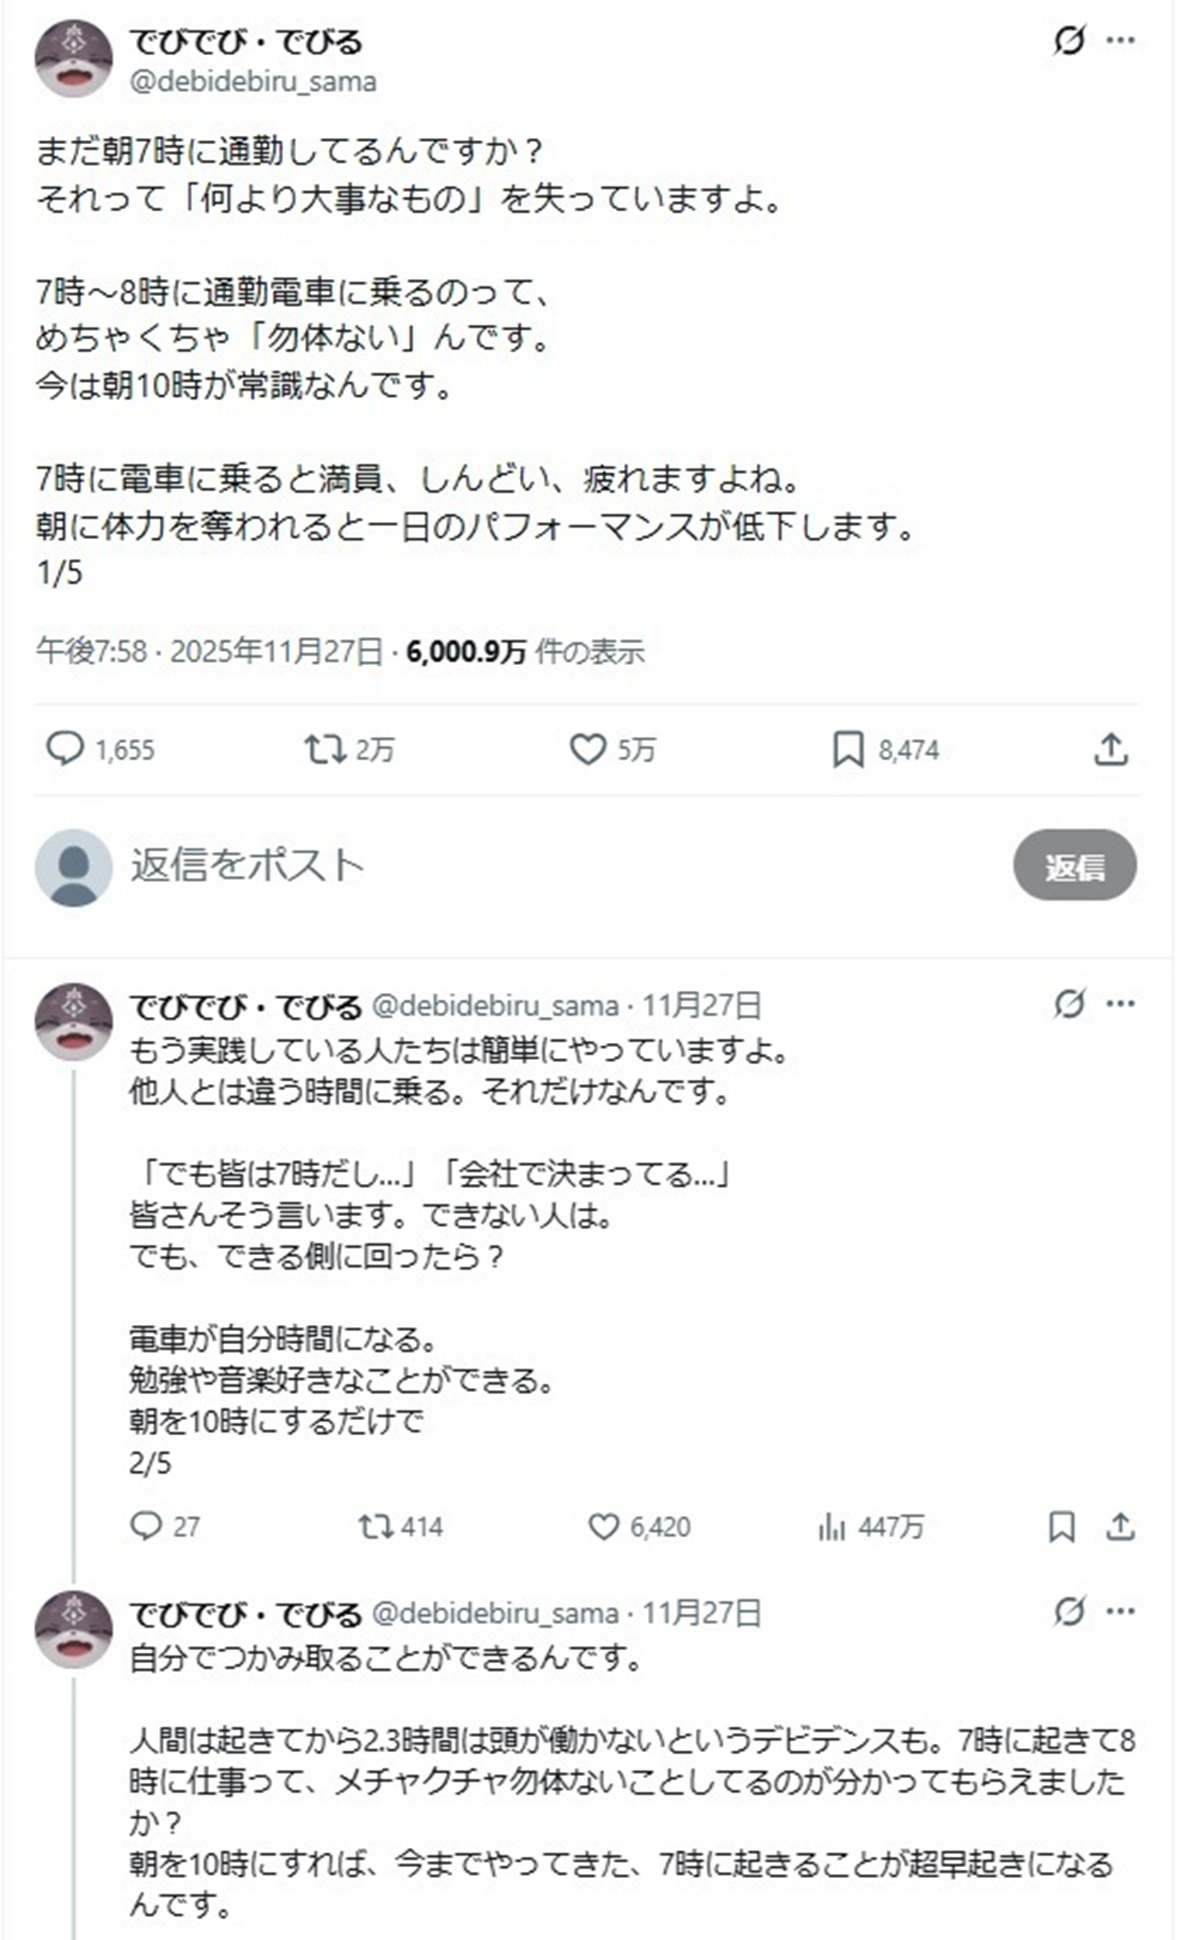1200x1940 pixels.
Task: Repost the main post with 2万 reposts
Action: 325,749
